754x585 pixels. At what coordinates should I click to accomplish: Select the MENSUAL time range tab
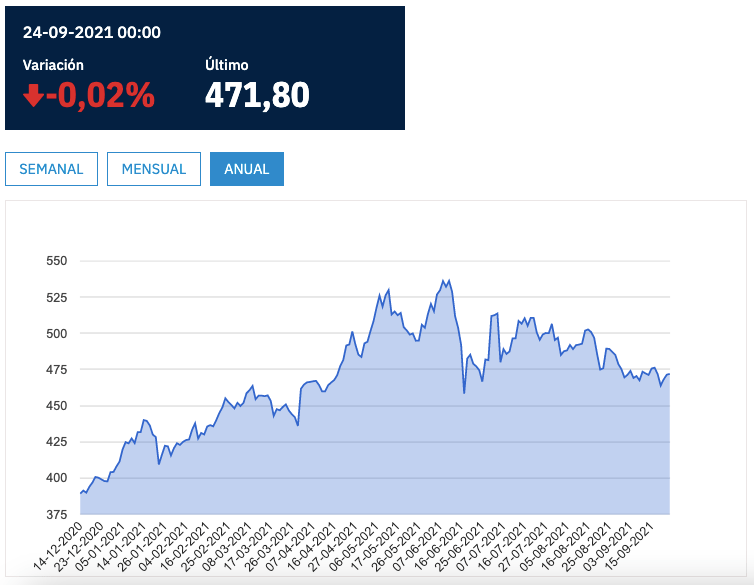coord(154,169)
